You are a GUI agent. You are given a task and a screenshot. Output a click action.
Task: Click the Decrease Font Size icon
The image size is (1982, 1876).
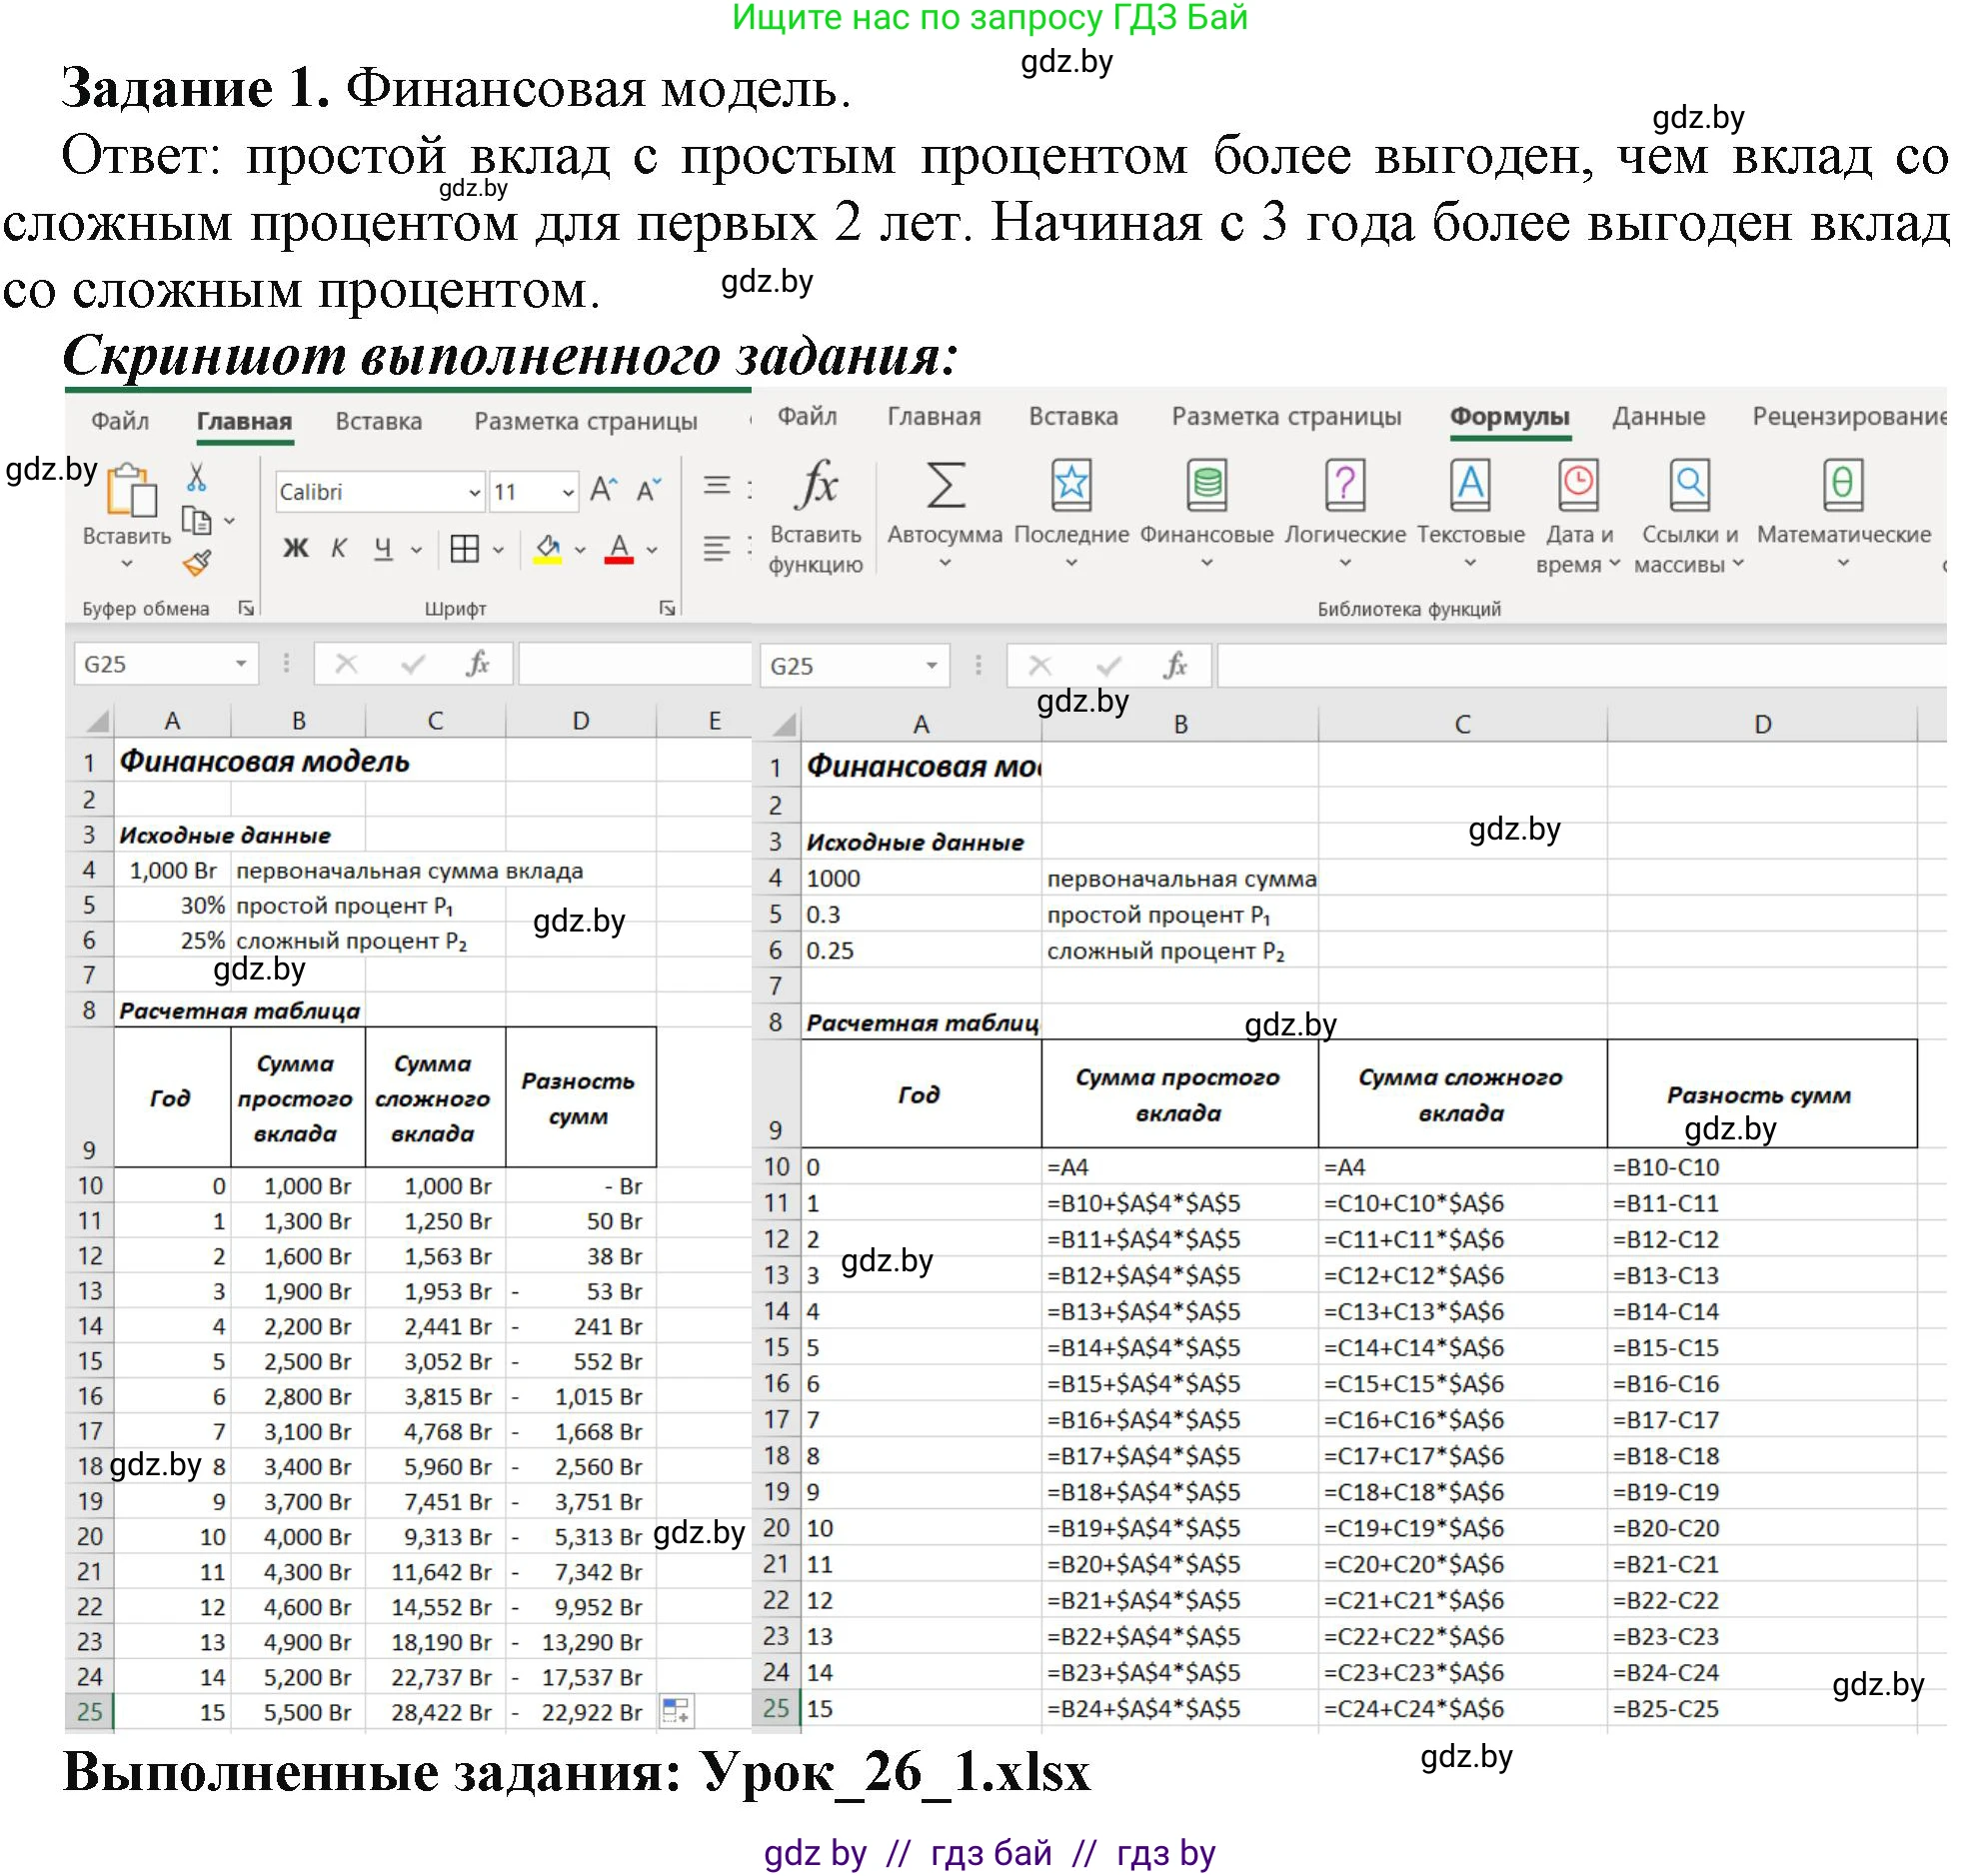(x=649, y=490)
